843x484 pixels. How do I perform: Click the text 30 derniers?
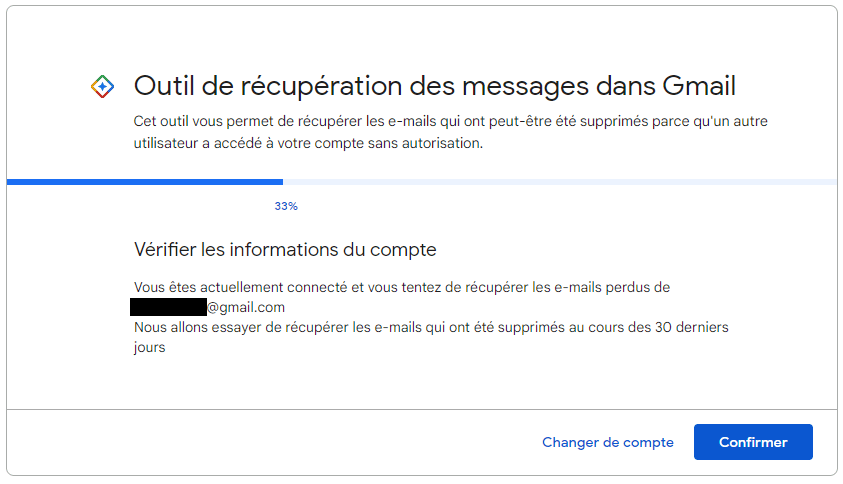tap(691, 328)
